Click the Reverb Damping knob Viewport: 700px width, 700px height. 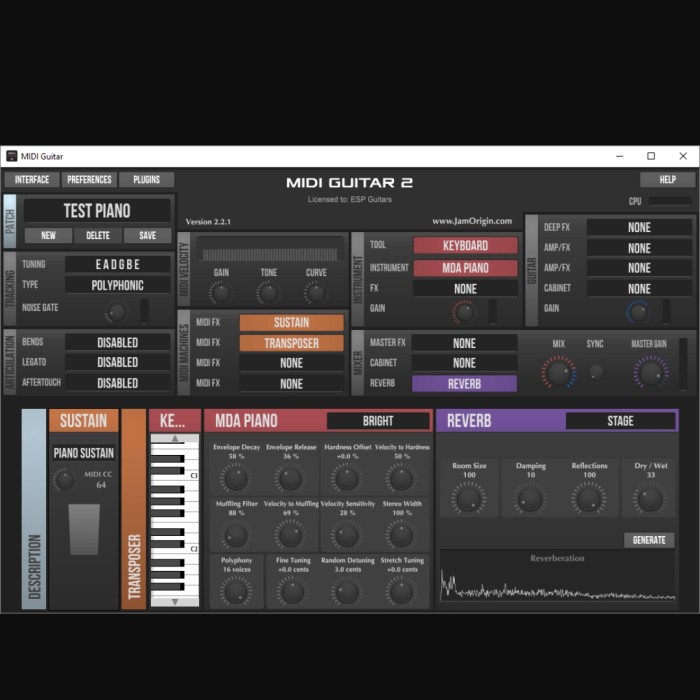(x=530, y=499)
